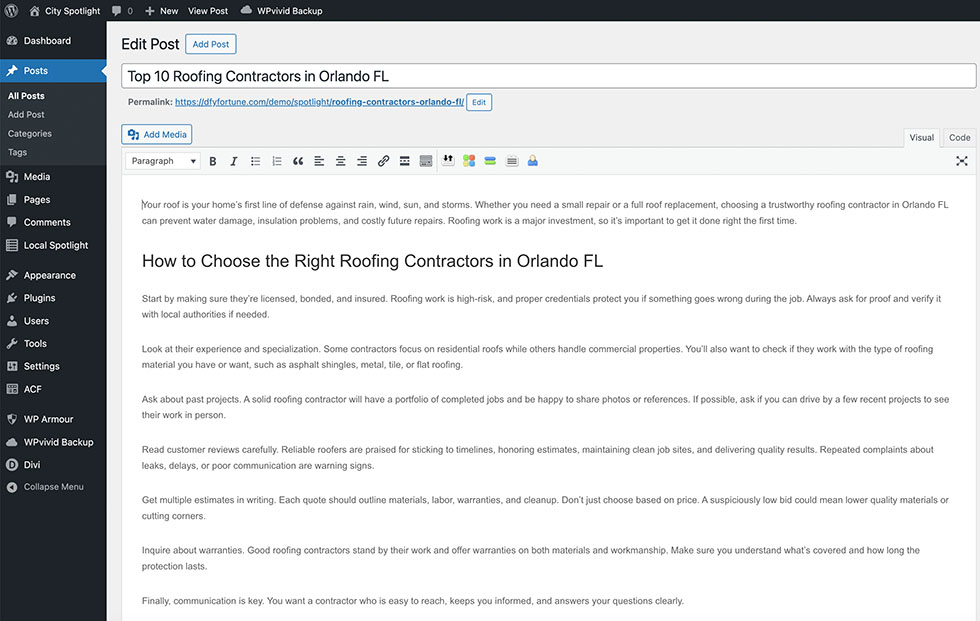The width and height of the screenshot is (980, 621).
Task: Open the Paragraph format dropdown
Action: pyautogui.click(x=162, y=161)
